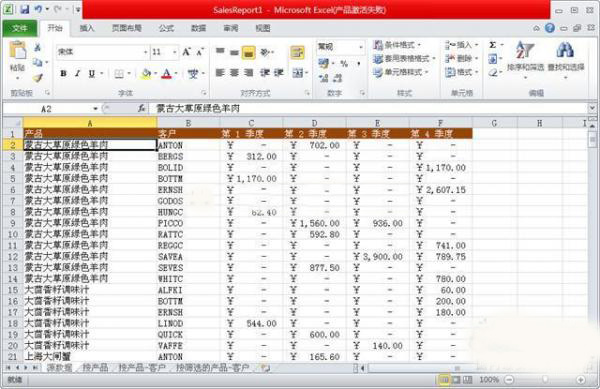Switch to the Review tab
This screenshot has height=389, width=600.
(x=230, y=28)
